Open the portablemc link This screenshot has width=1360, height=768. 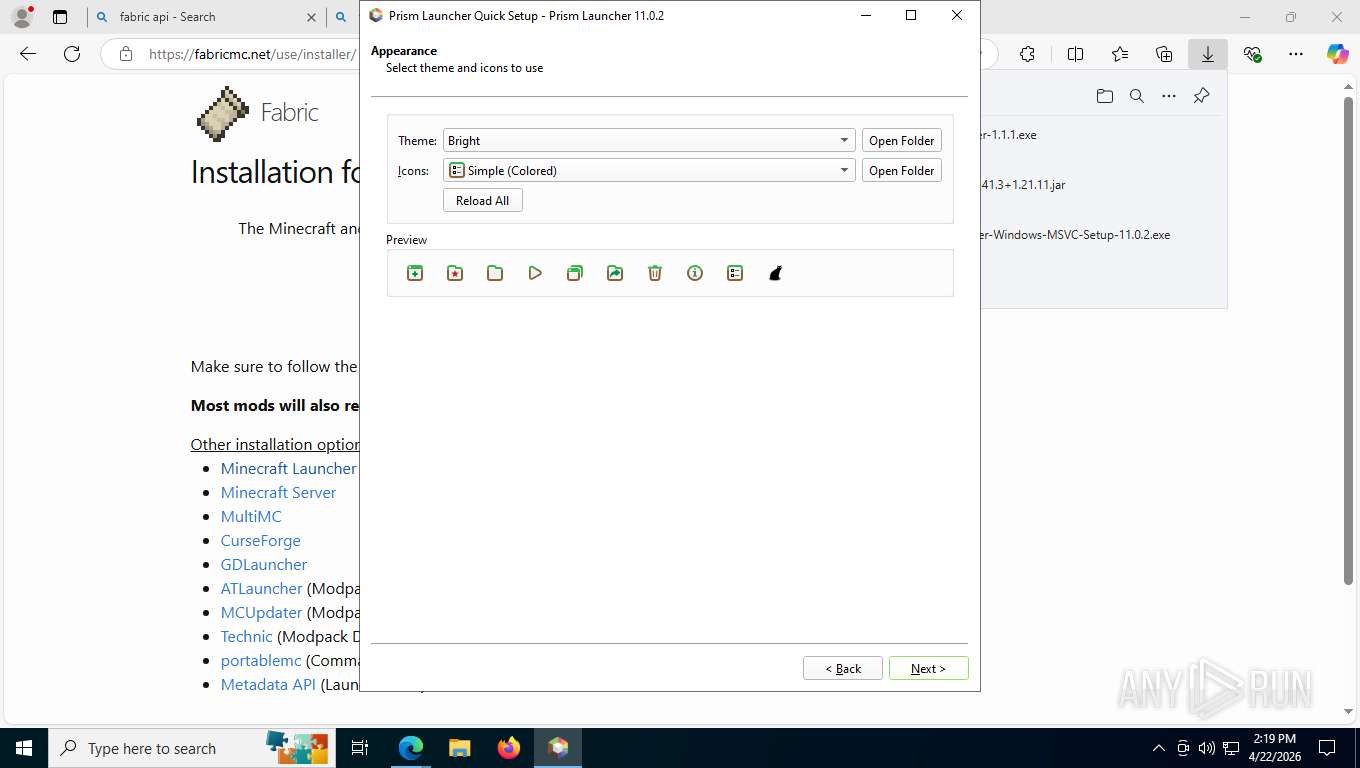pyautogui.click(x=261, y=660)
